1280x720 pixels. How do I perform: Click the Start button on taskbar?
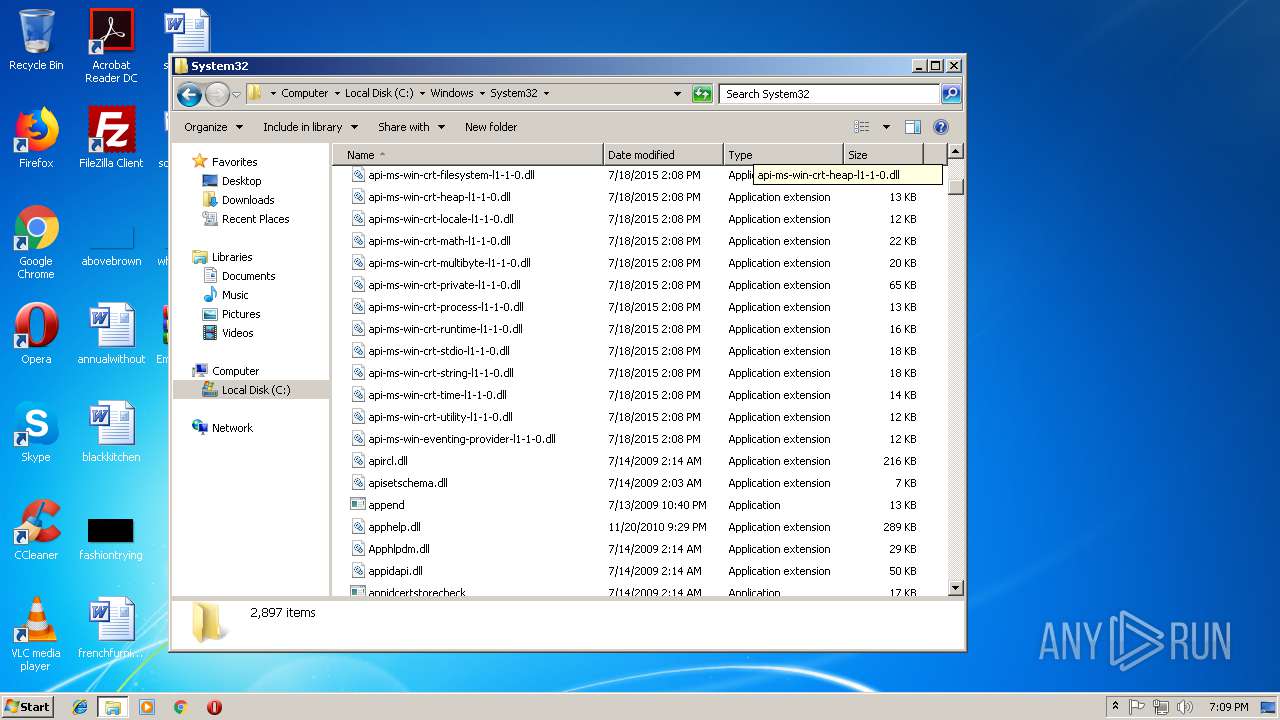coord(27,706)
